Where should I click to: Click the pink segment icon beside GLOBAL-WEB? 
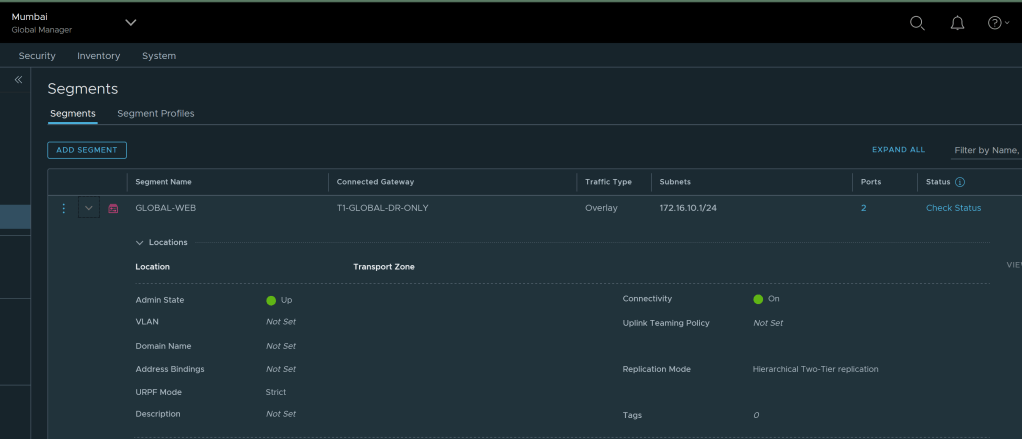(x=113, y=208)
